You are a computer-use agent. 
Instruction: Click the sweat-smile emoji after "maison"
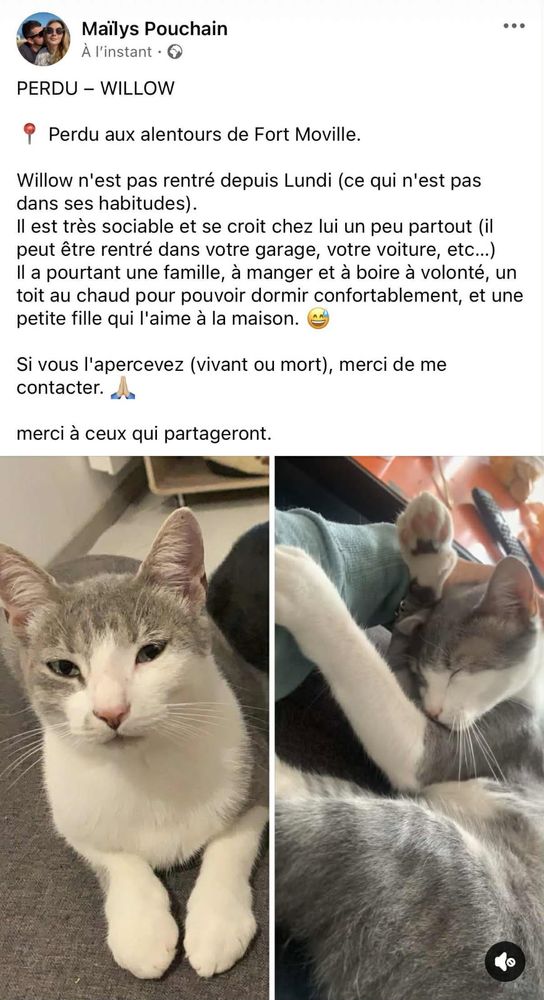tap(318, 319)
